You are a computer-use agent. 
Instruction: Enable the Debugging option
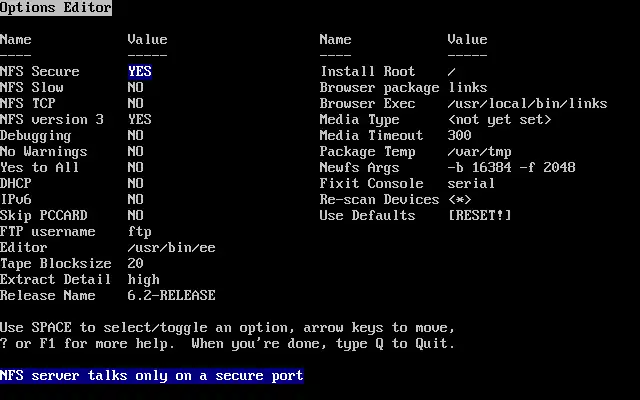tap(136, 136)
